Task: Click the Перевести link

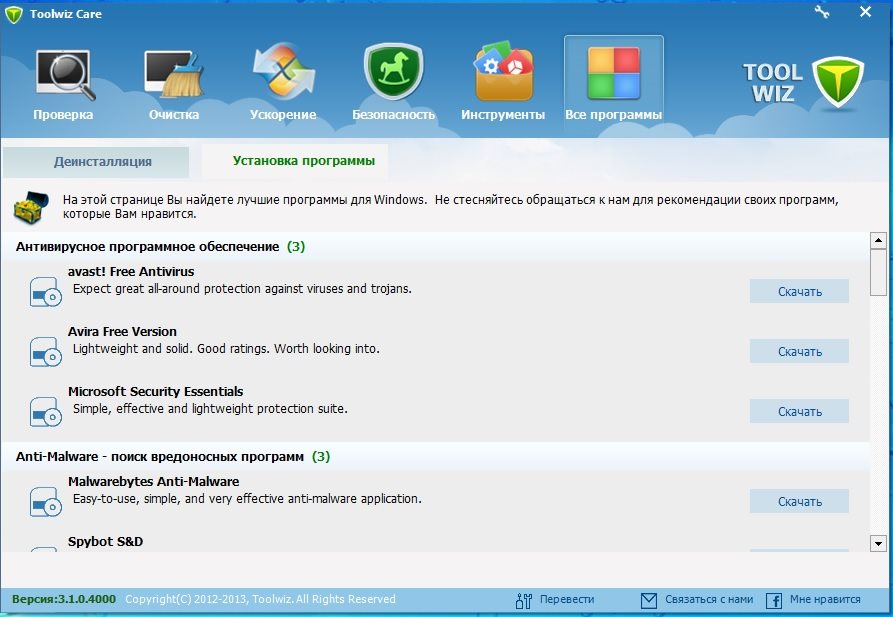Action: tap(567, 599)
